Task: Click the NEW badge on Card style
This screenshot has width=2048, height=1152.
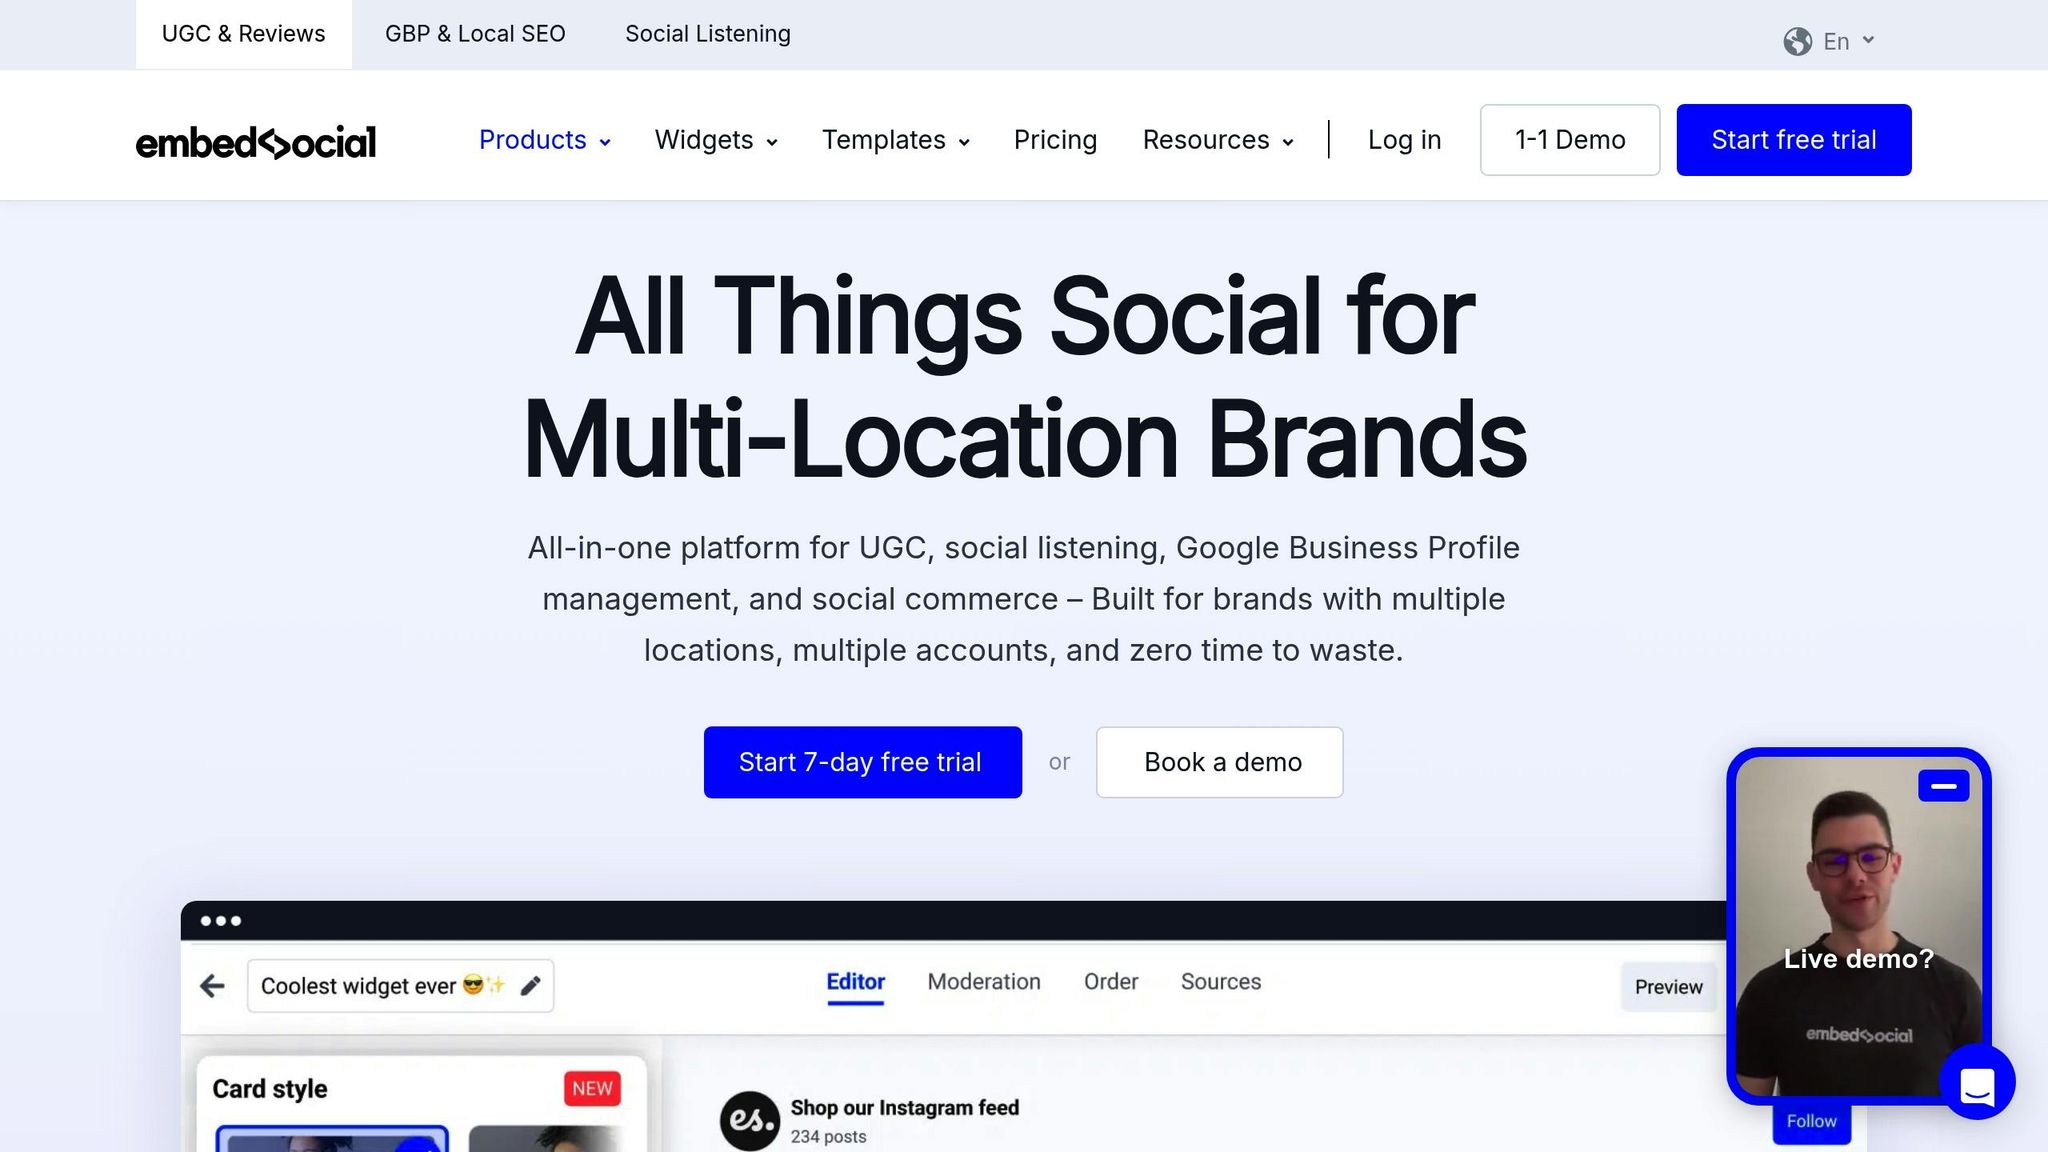Action: [592, 1088]
